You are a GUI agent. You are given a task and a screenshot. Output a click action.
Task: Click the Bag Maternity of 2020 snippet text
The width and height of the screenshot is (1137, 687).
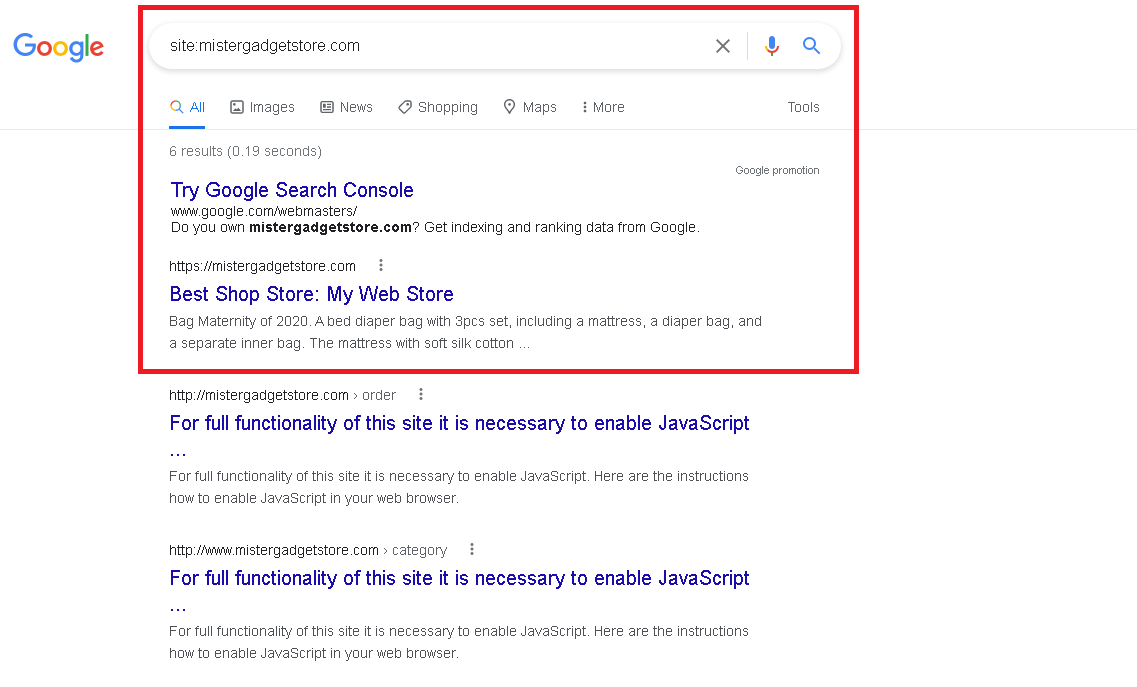[466, 332]
